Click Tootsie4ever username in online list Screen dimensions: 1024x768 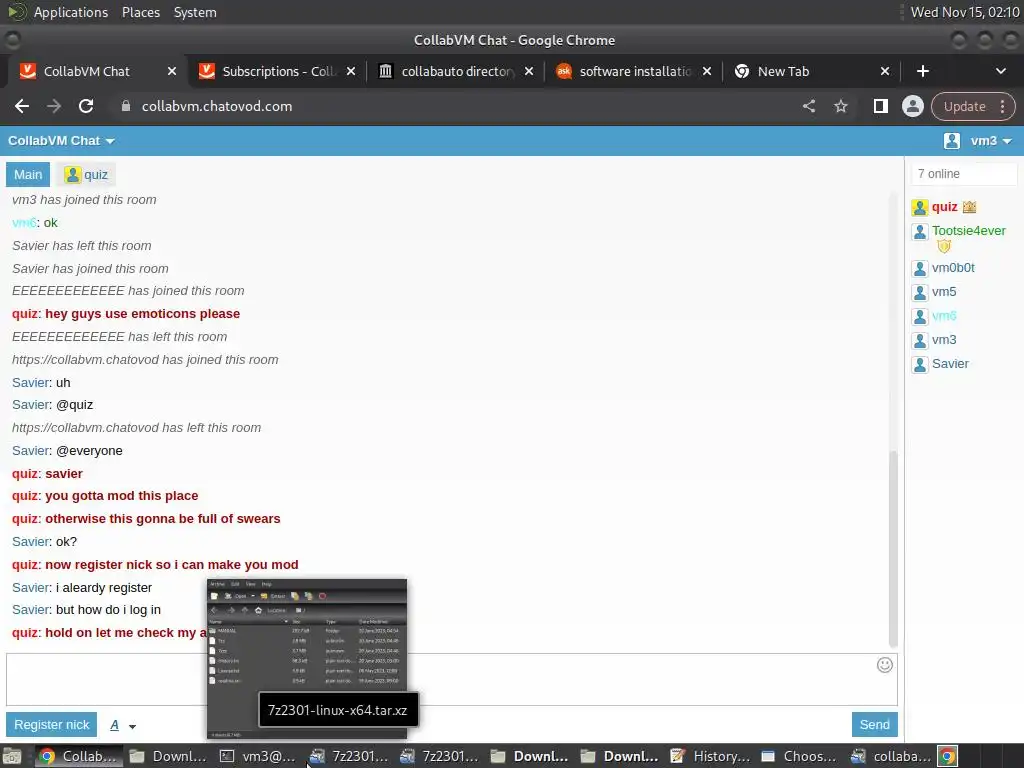coord(968,231)
